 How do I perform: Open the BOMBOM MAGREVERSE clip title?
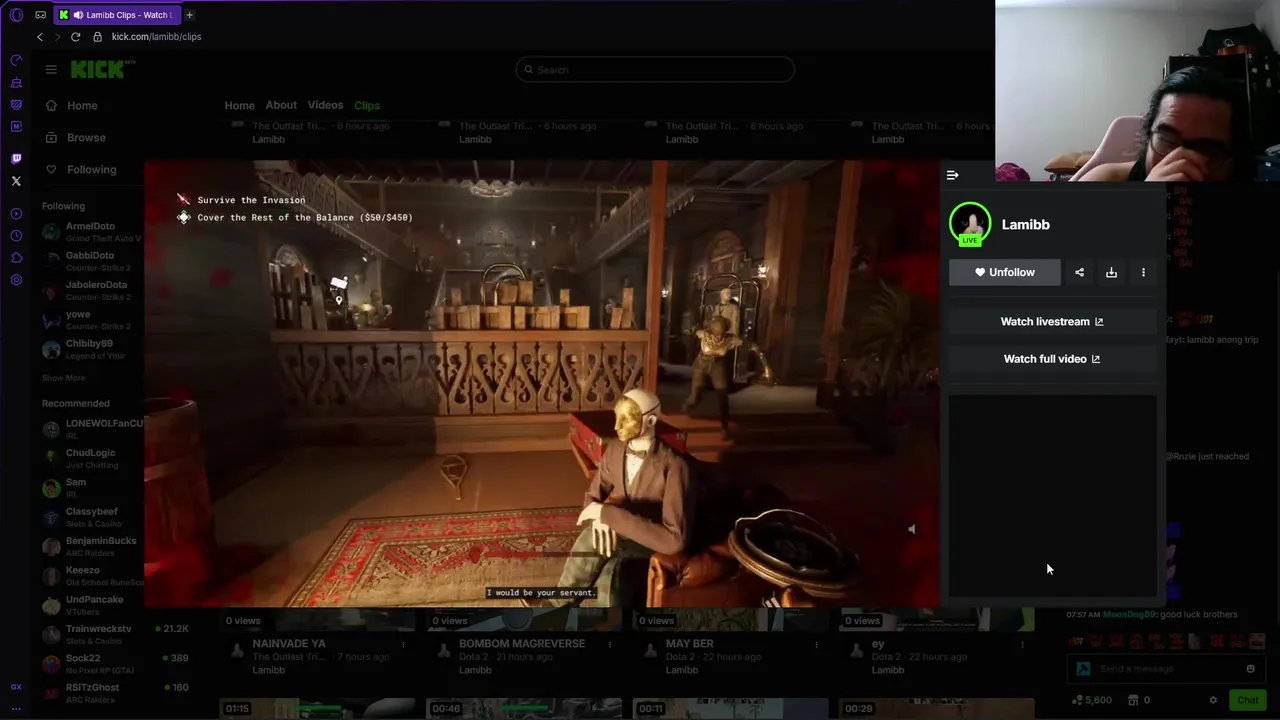coord(522,644)
